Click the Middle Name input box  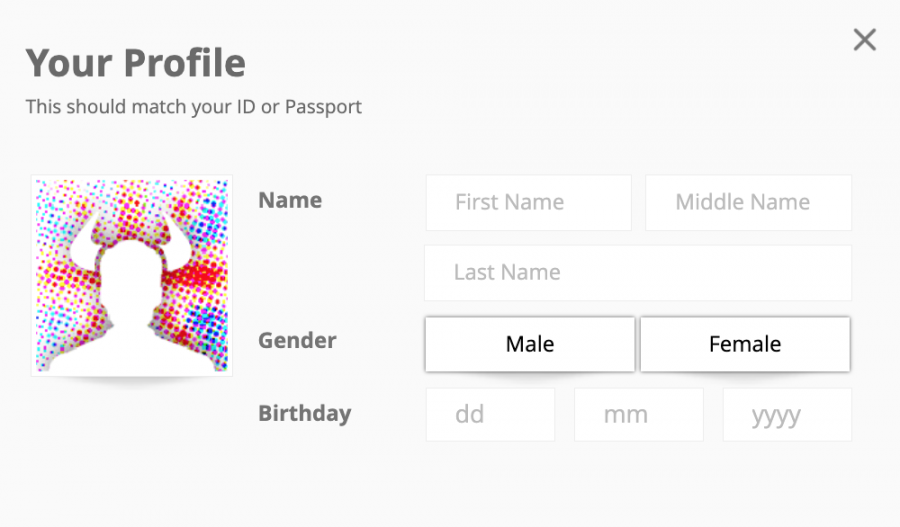click(x=748, y=203)
